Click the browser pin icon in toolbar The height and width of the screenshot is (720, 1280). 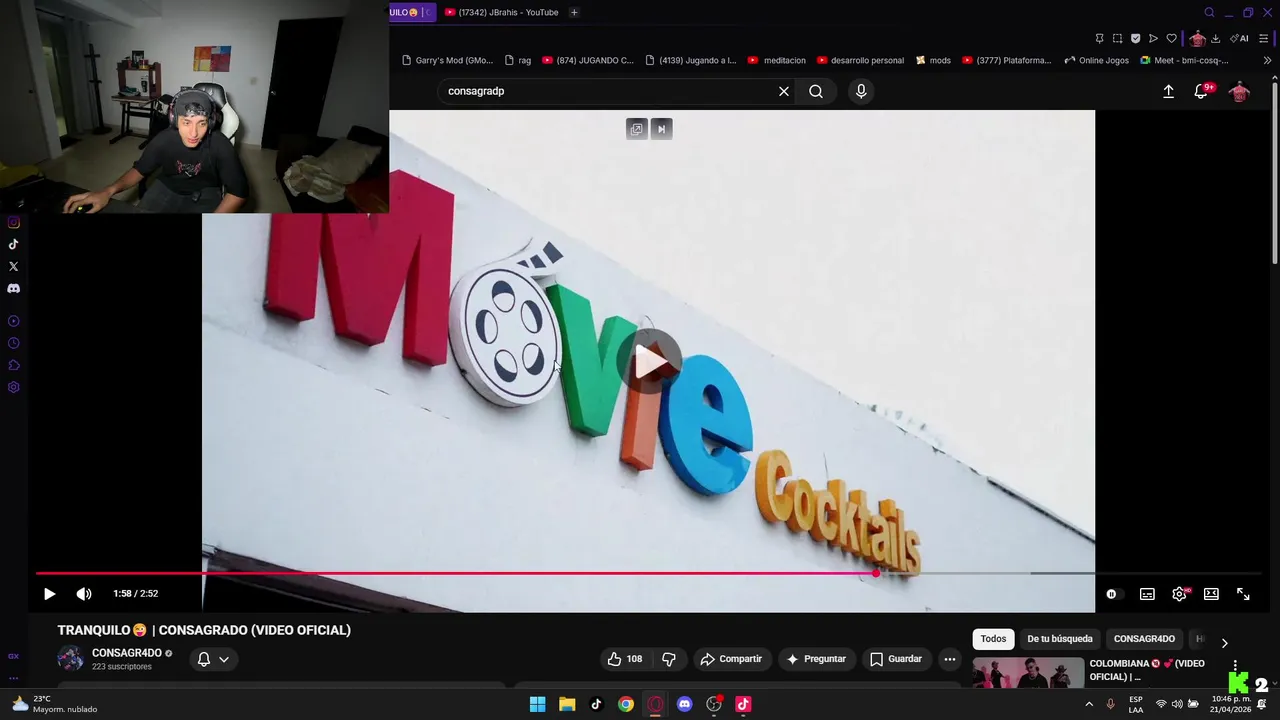pos(1099,38)
